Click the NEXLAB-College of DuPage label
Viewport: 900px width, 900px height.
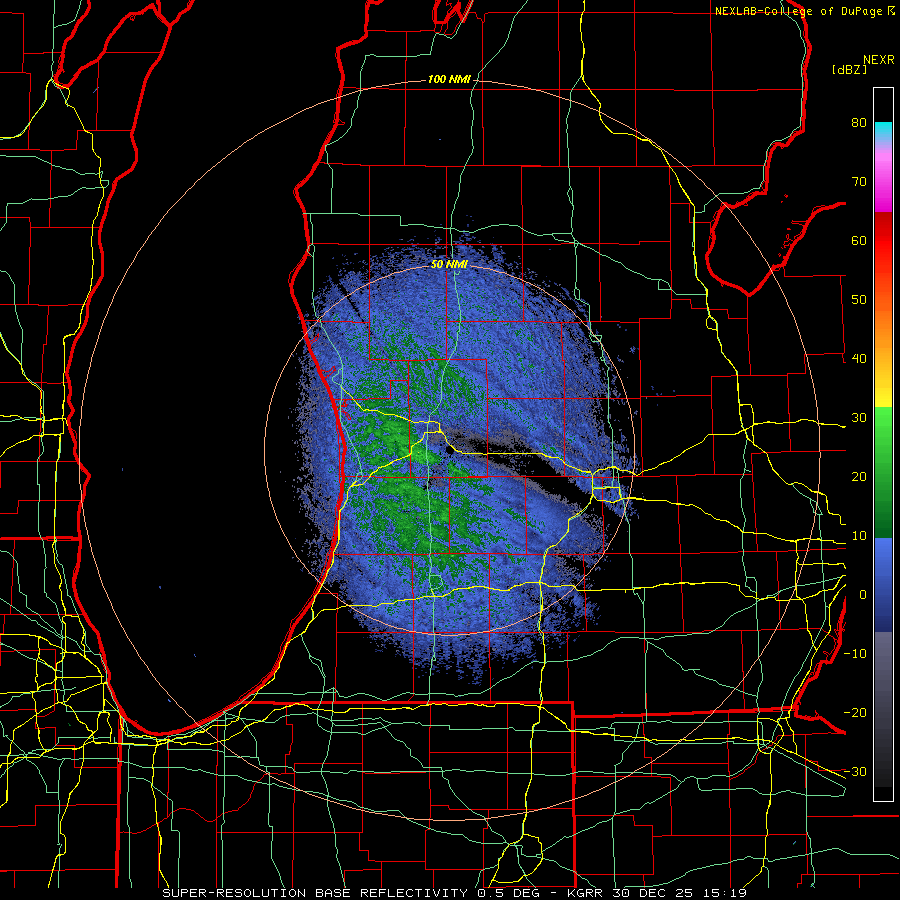click(x=801, y=11)
